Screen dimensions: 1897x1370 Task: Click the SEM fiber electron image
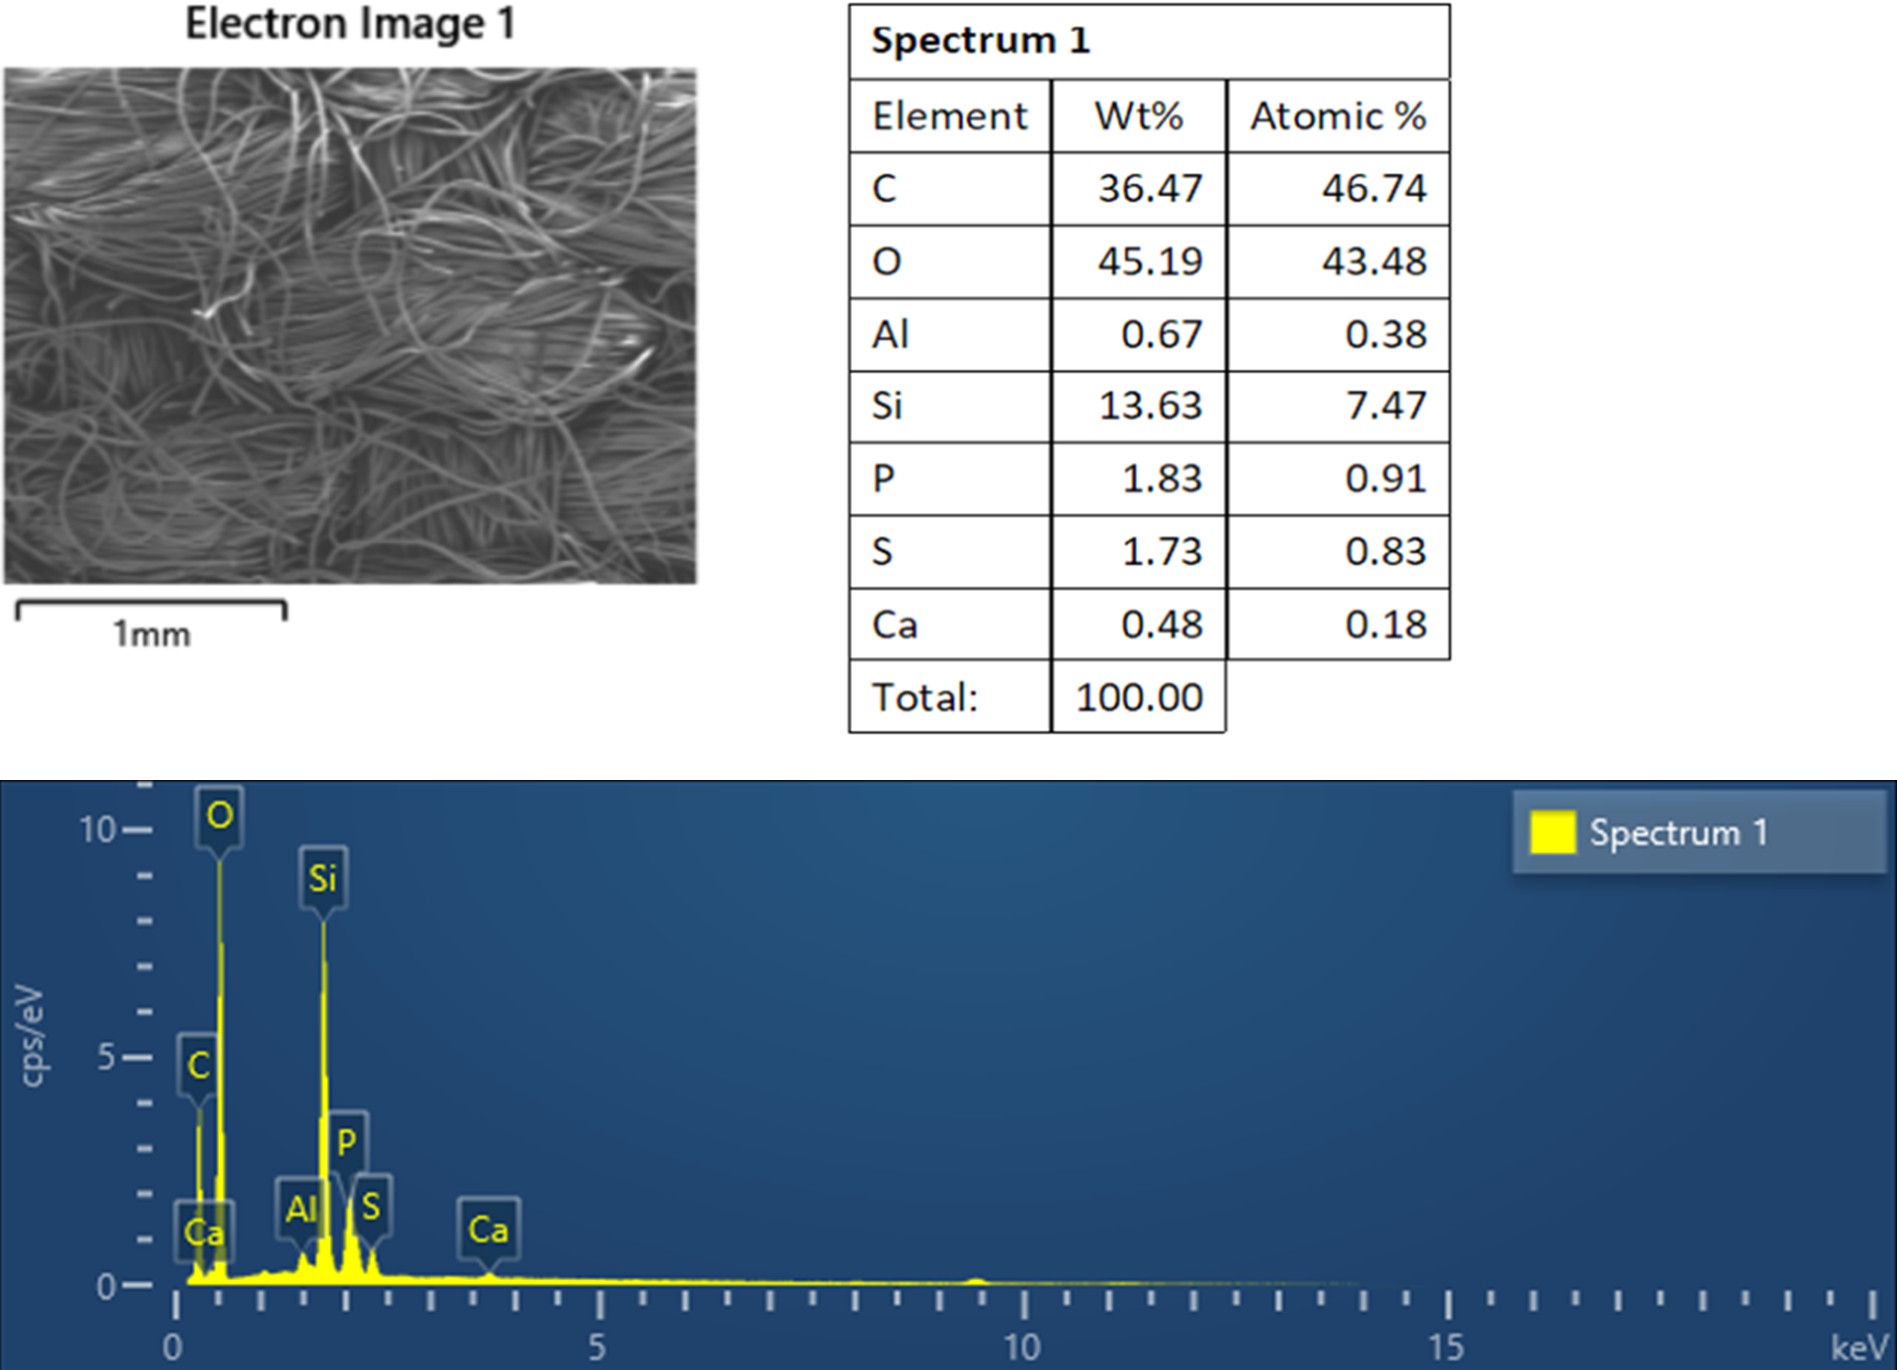[x=350, y=325]
